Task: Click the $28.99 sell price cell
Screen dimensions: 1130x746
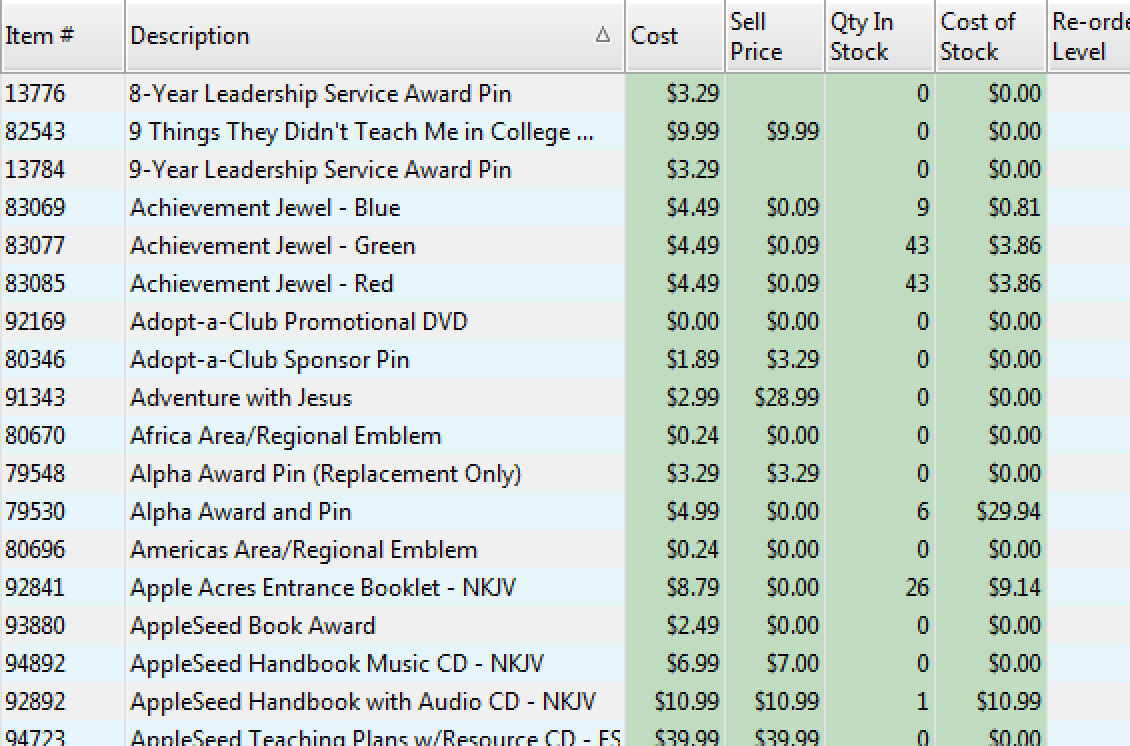Action: coord(787,398)
